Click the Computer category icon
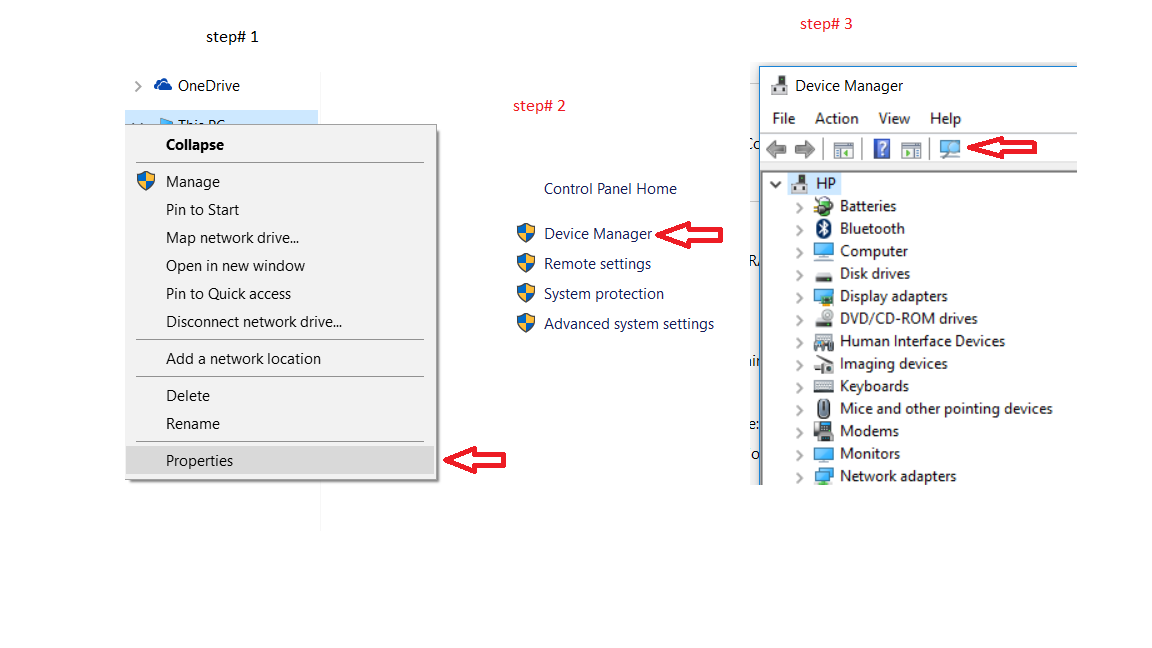Image resolution: width=1152 pixels, height=648 pixels. (824, 251)
